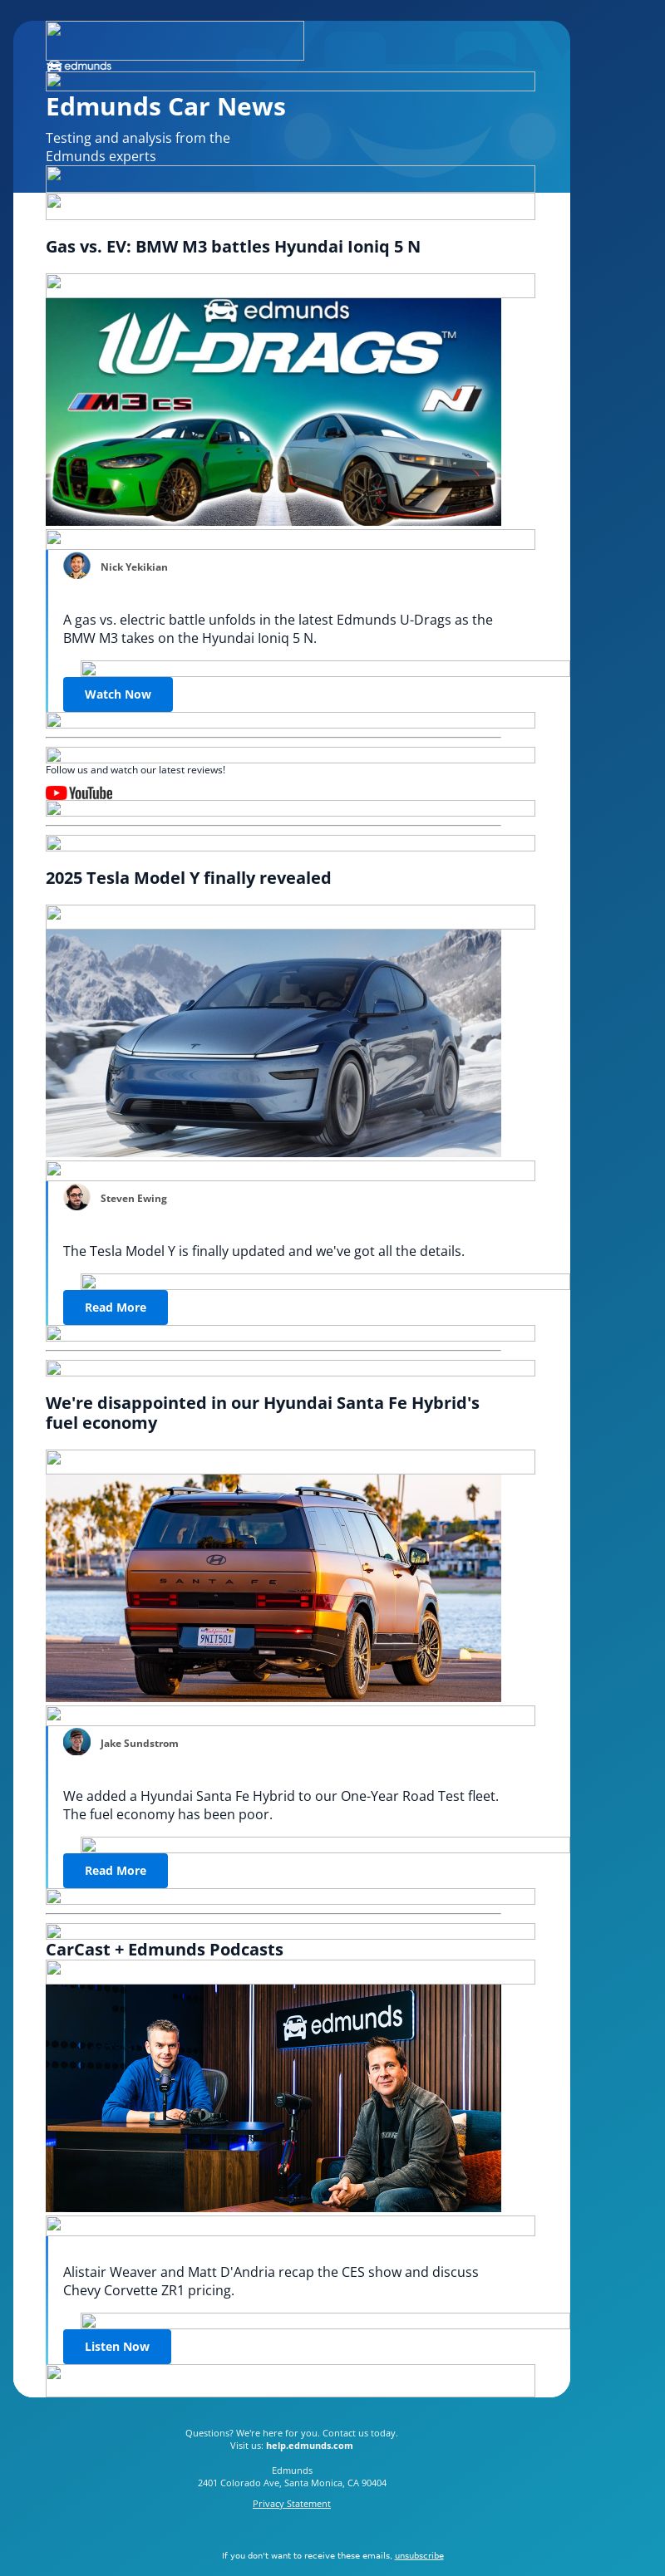Click Steven Ewing's author avatar
The image size is (665, 2576).
(77, 1197)
